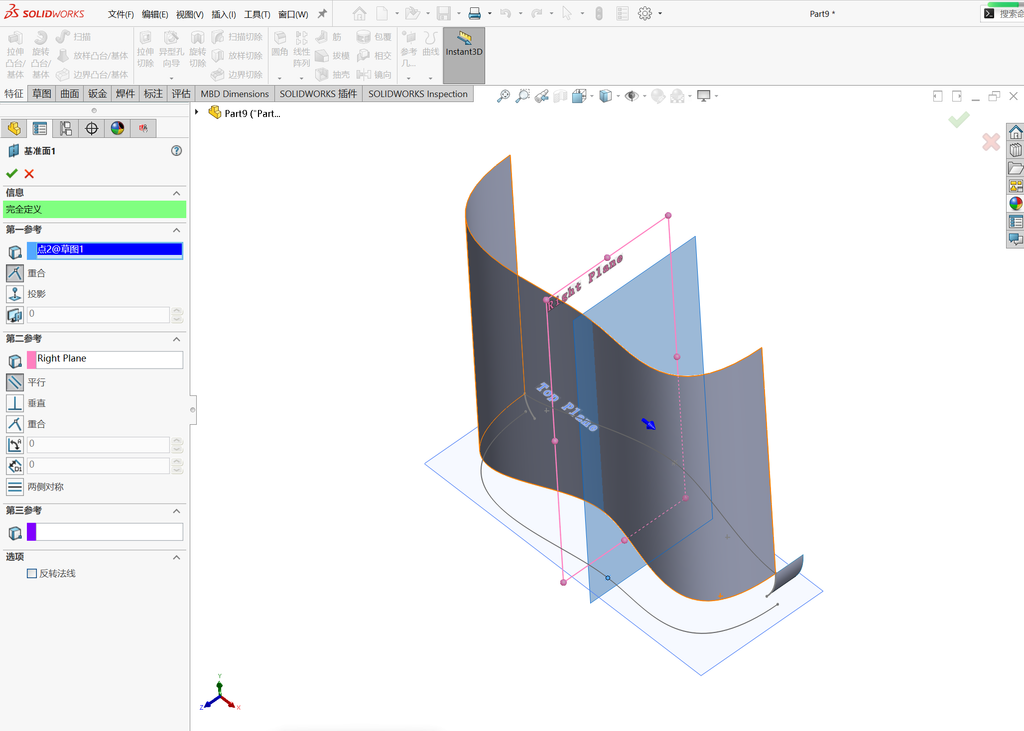This screenshot has height=731, width=1024.
Task: Switch to the 评估 ribbon tab
Action: click(x=181, y=93)
